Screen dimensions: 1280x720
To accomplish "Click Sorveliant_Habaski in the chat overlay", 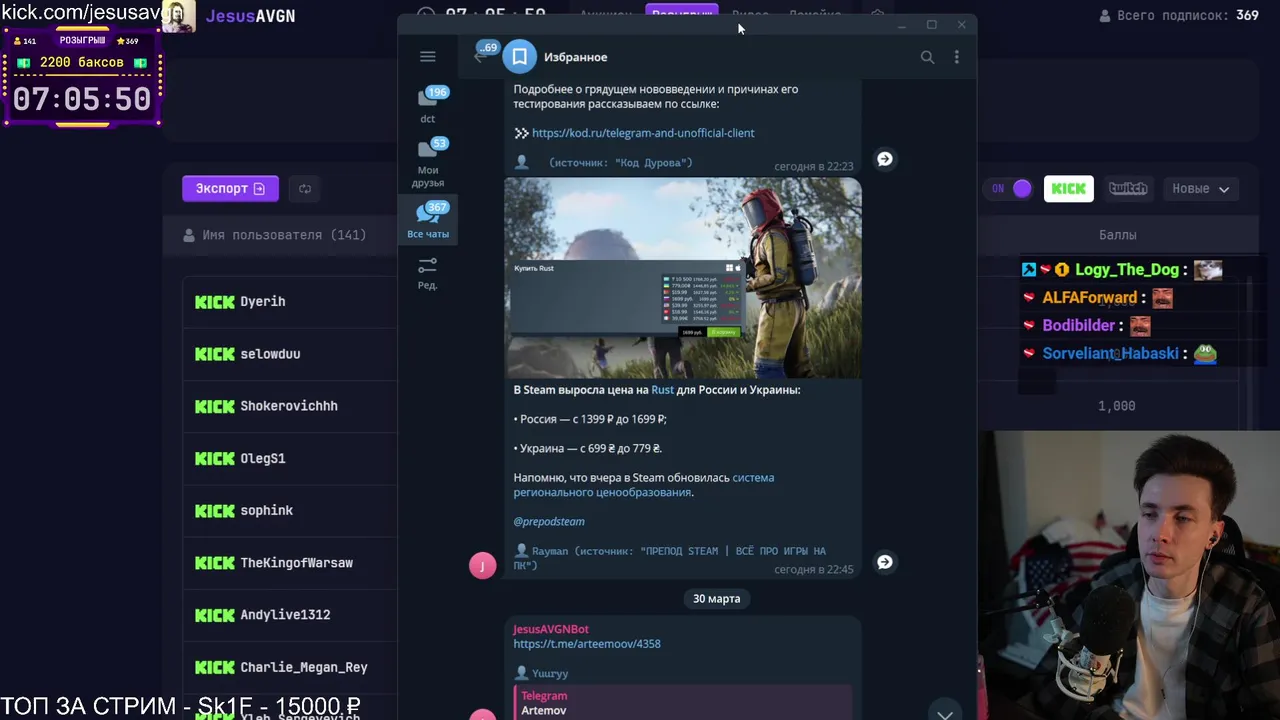I will point(1111,354).
